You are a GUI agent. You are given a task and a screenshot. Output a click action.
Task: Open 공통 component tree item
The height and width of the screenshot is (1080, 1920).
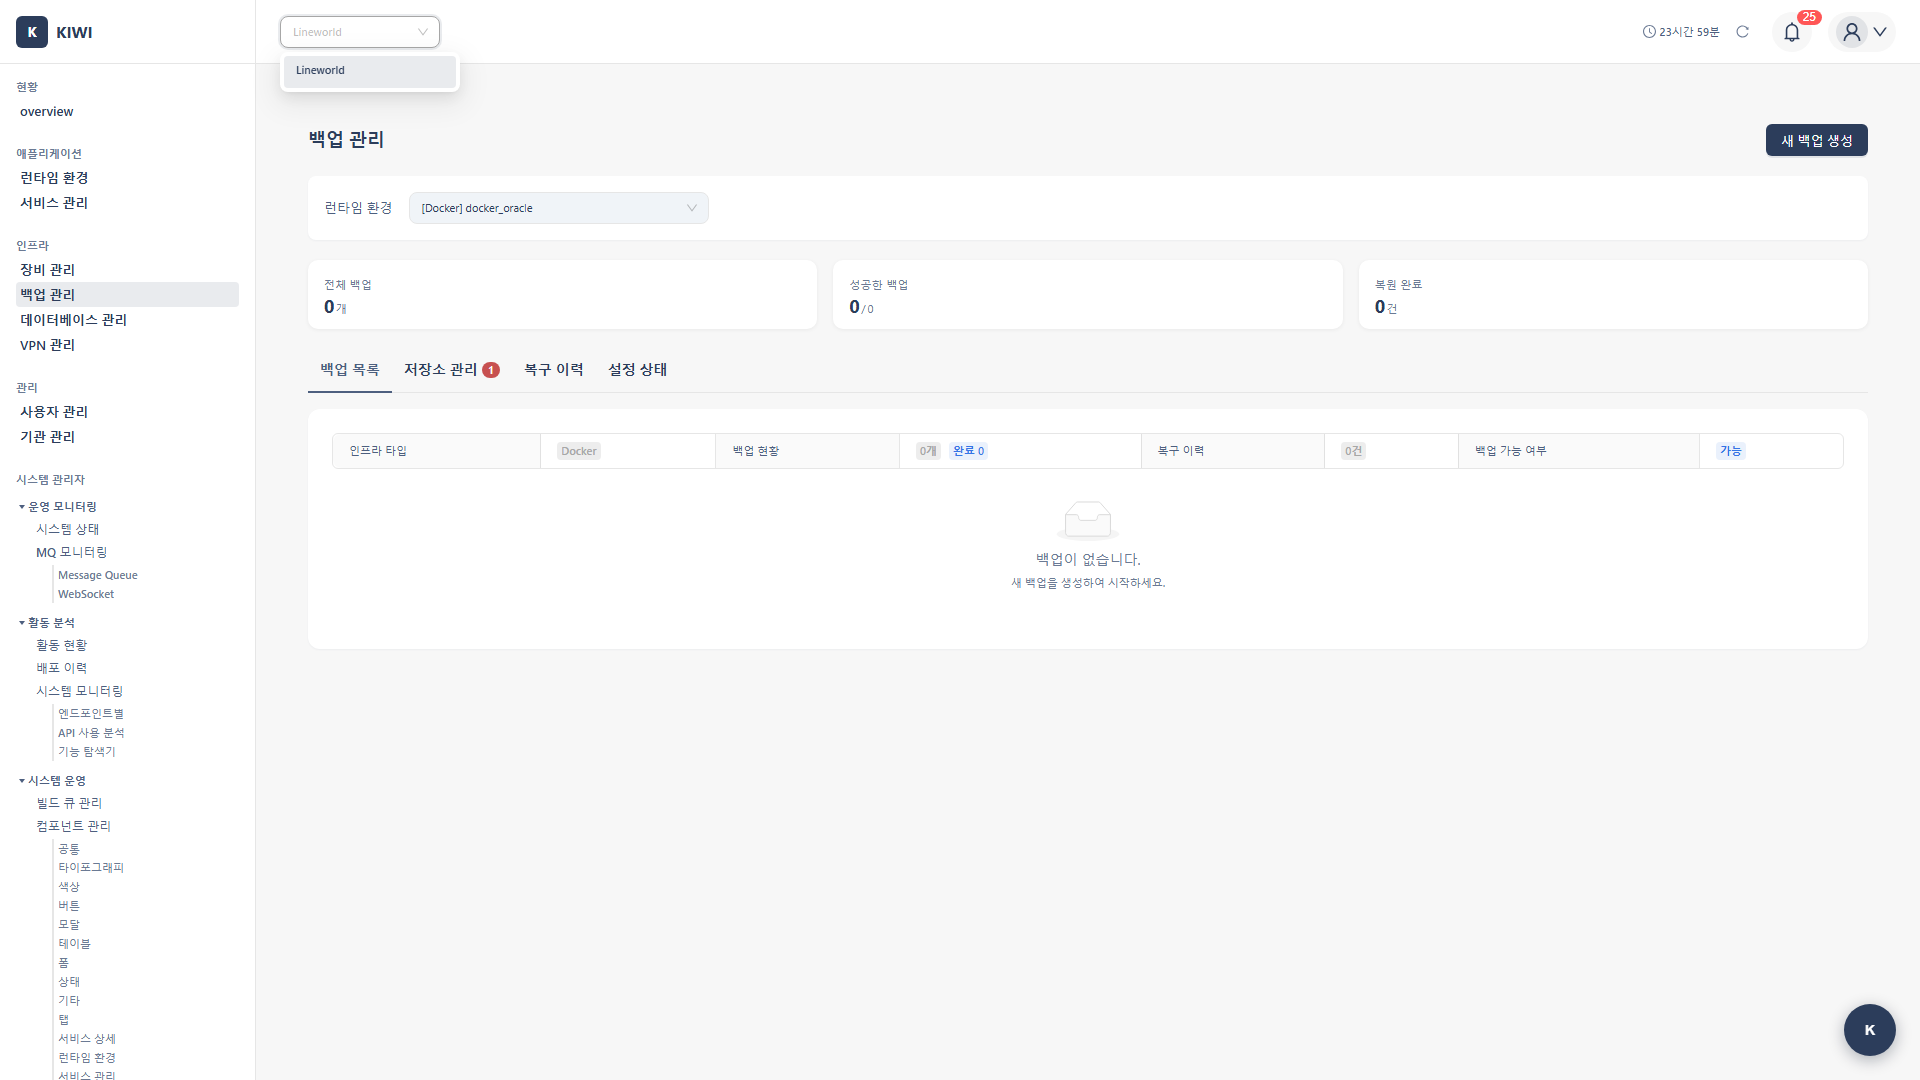click(69, 849)
